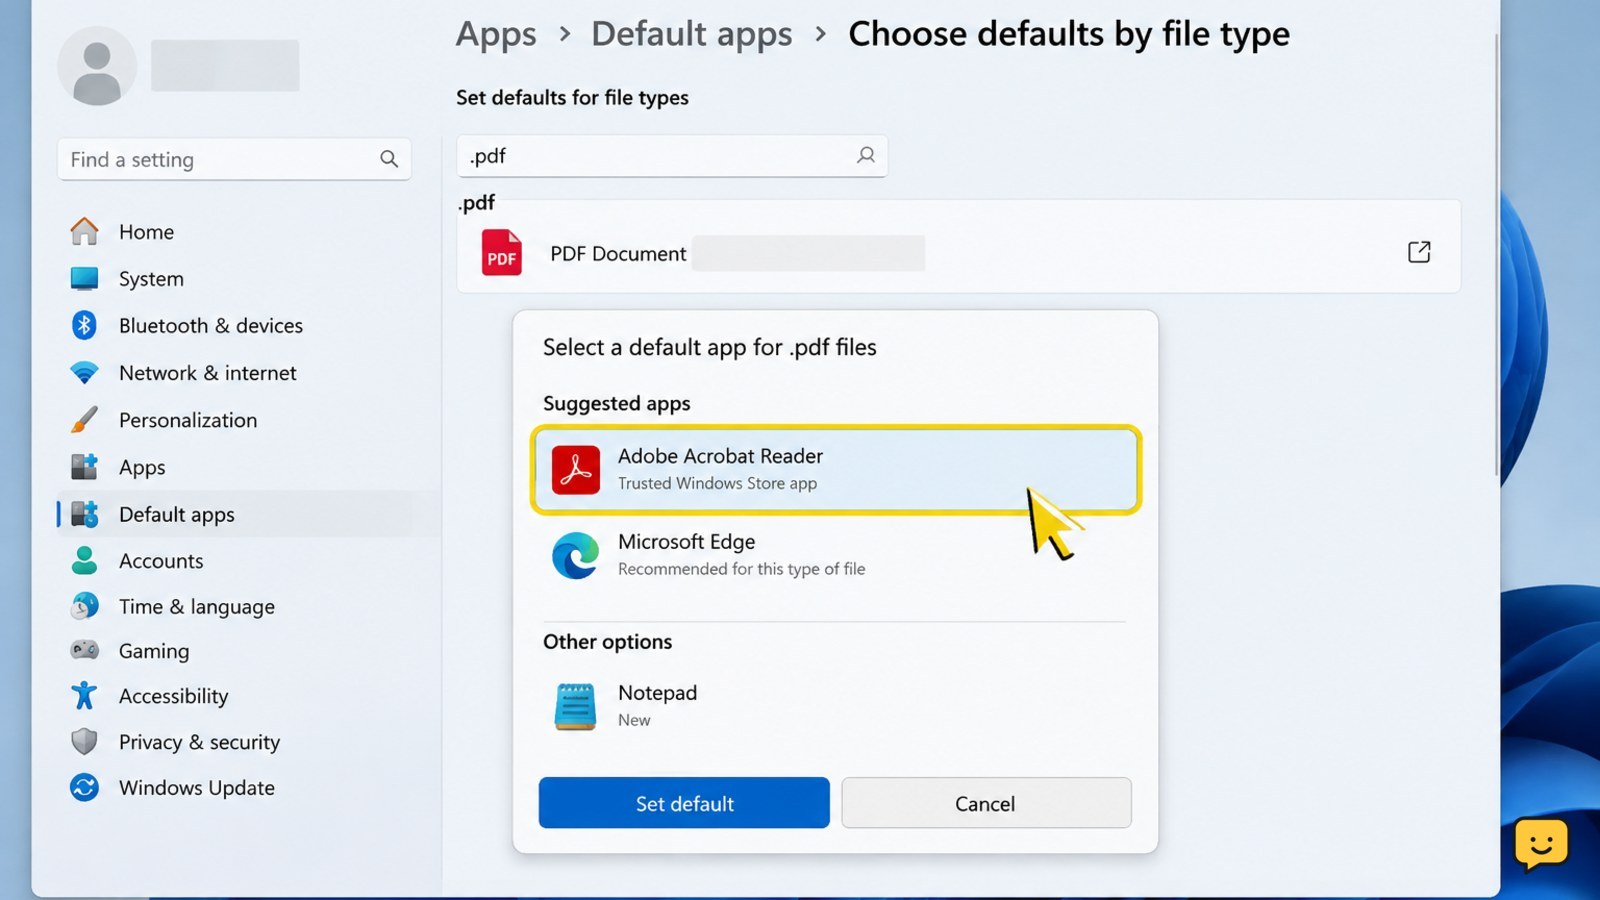Click 'Recommended for this type of file' text
Image resolution: width=1600 pixels, height=900 pixels.
741,569
